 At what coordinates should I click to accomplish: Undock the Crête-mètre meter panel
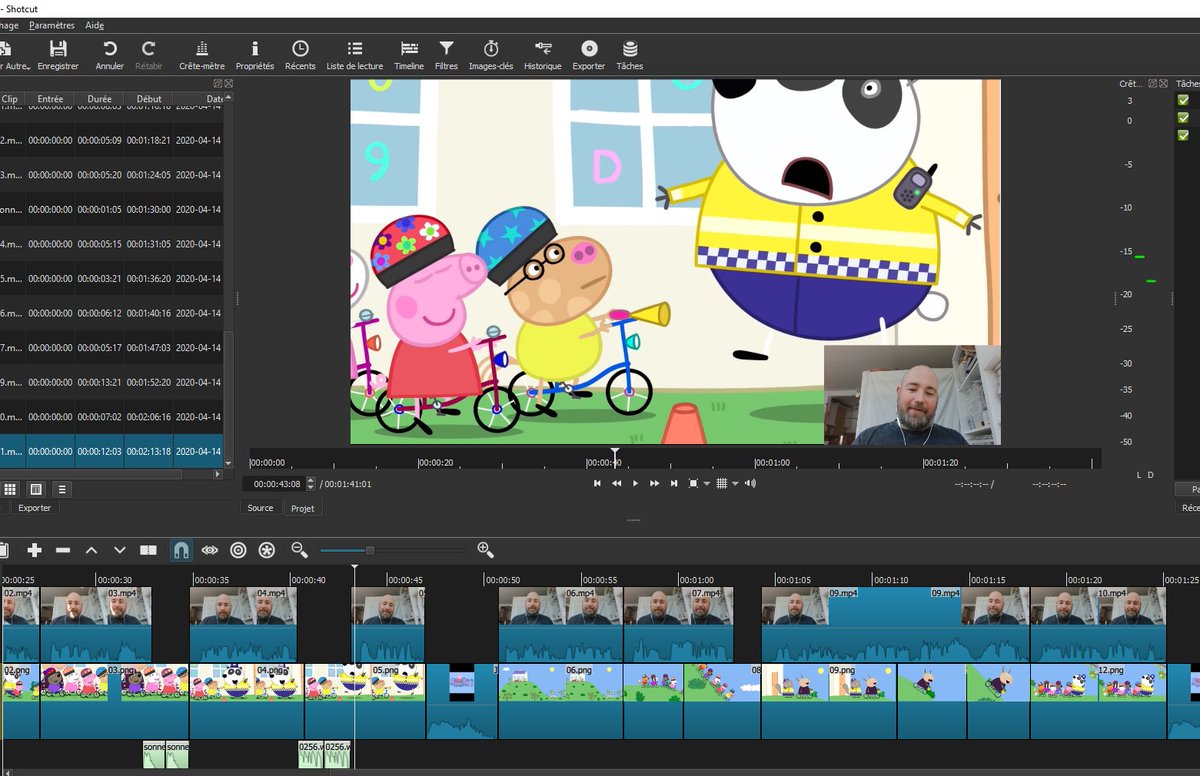click(x=1152, y=83)
